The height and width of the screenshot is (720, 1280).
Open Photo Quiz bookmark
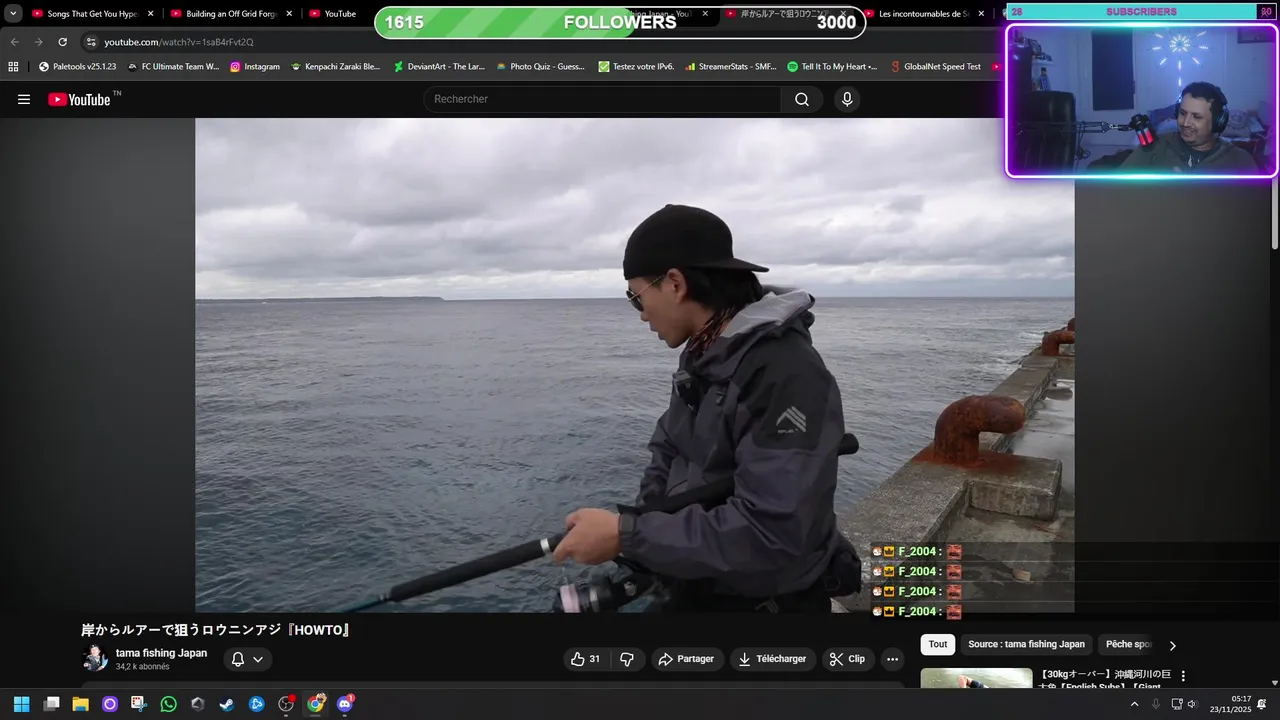click(x=540, y=66)
